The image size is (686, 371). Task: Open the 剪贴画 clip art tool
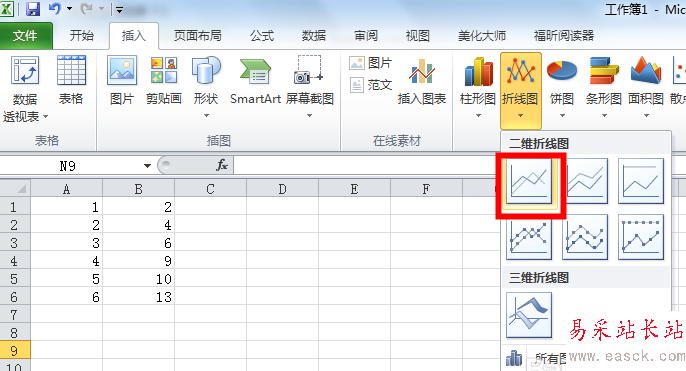click(164, 80)
